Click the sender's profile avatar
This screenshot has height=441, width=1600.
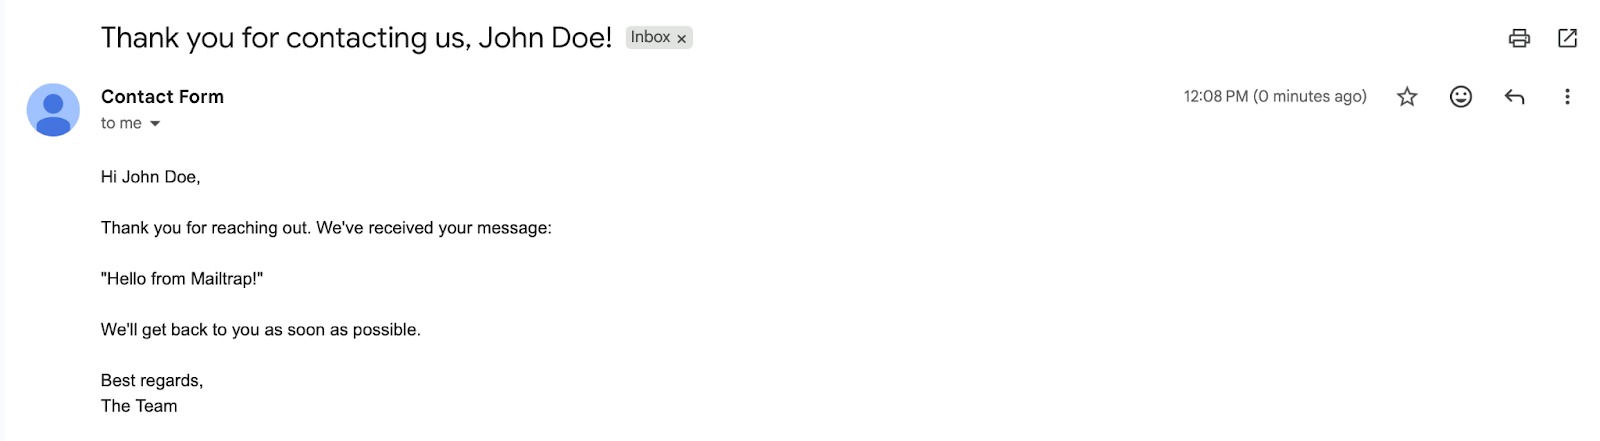[53, 109]
